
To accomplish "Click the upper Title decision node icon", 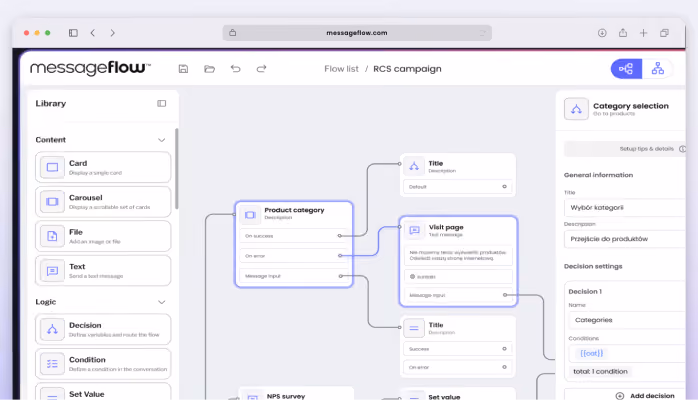I will click(x=414, y=166).
